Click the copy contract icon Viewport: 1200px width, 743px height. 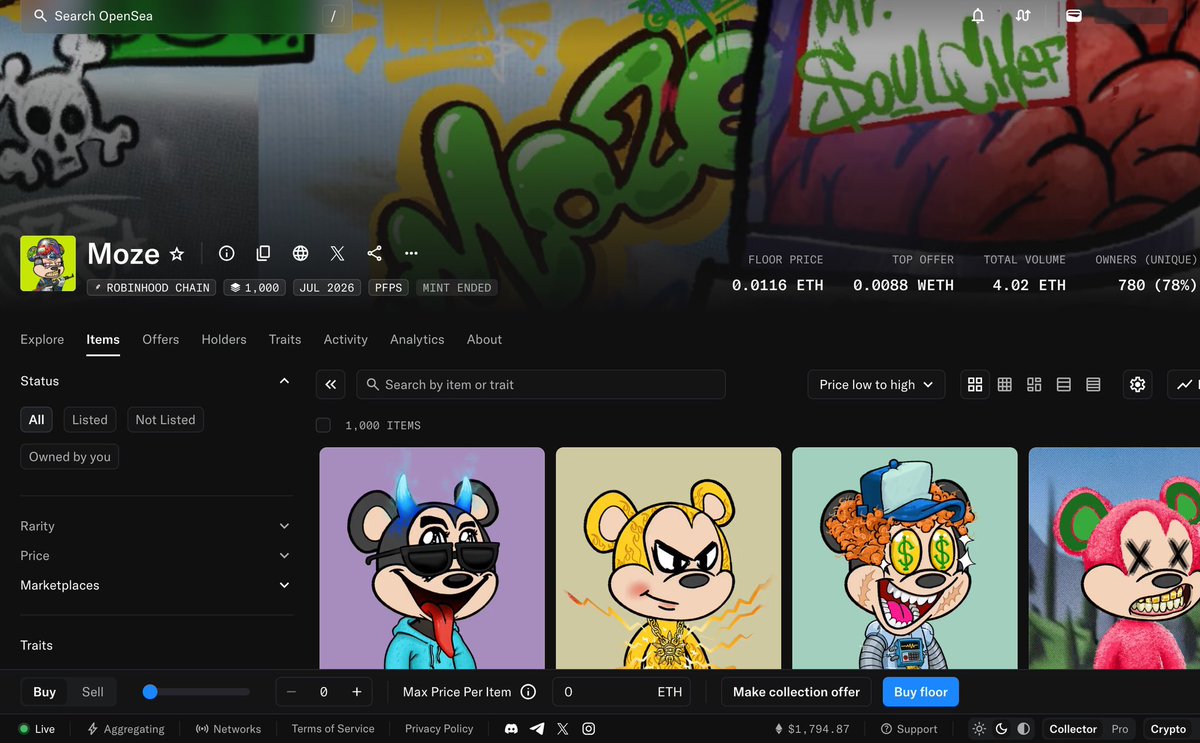[263, 254]
